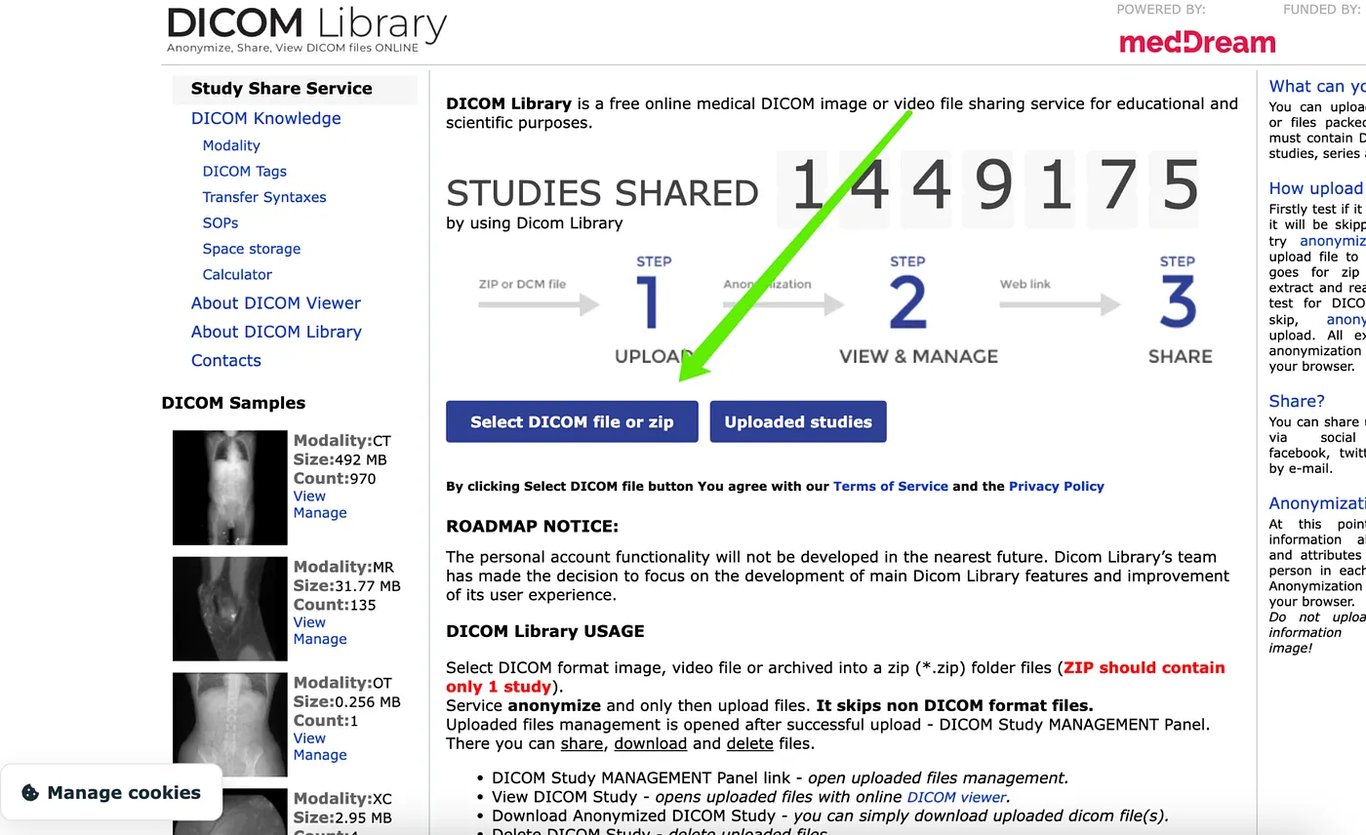Open the DICOM Knowledge section
Image resolution: width=1366 pixels, height=835 pixels.
266,118
